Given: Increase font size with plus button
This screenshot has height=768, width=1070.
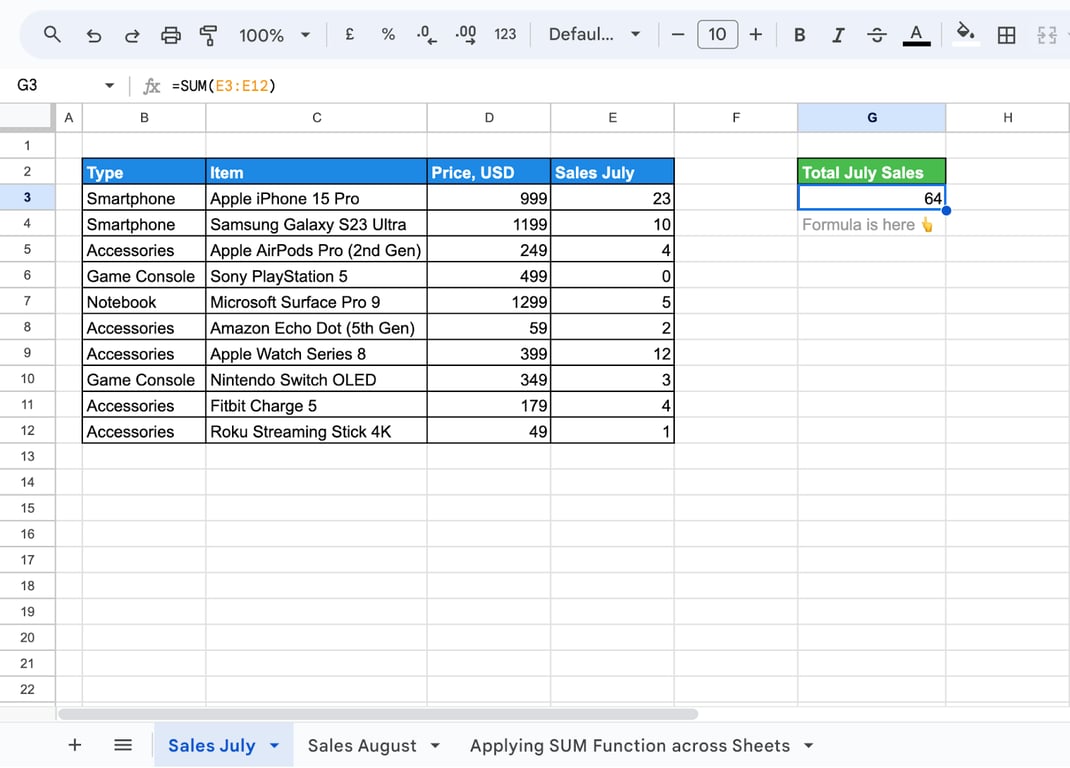Looking at the screenshot, I should (755, 34).
